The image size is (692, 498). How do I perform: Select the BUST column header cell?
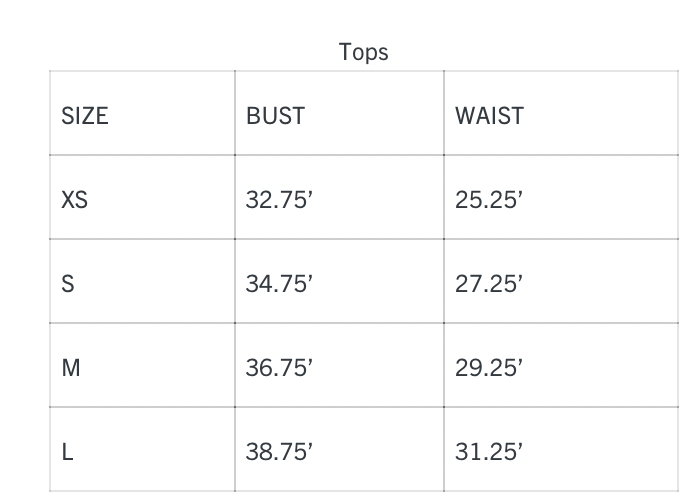click(275, 116)
